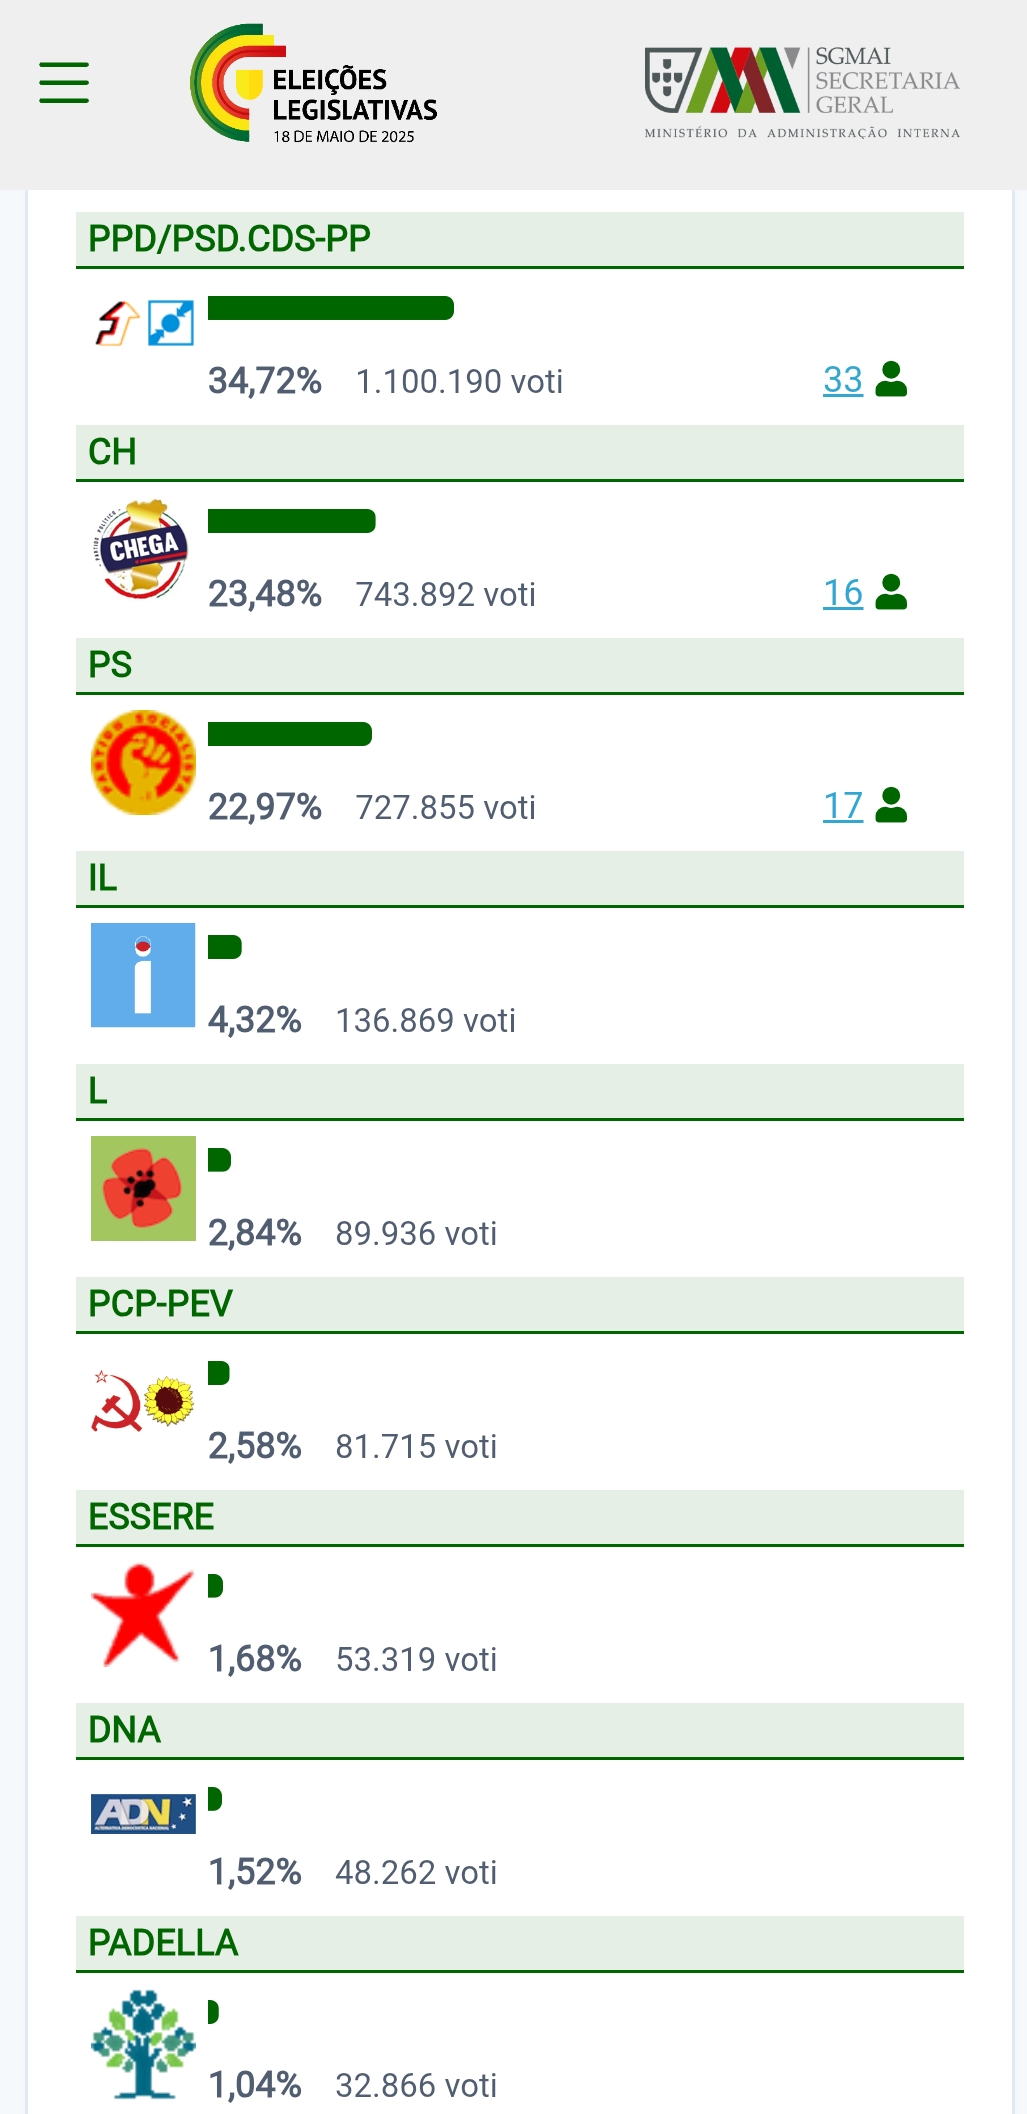The height and width of the screenshot is (2114, 1027).
Task: Click the Chega party logo
Action: 143,549
